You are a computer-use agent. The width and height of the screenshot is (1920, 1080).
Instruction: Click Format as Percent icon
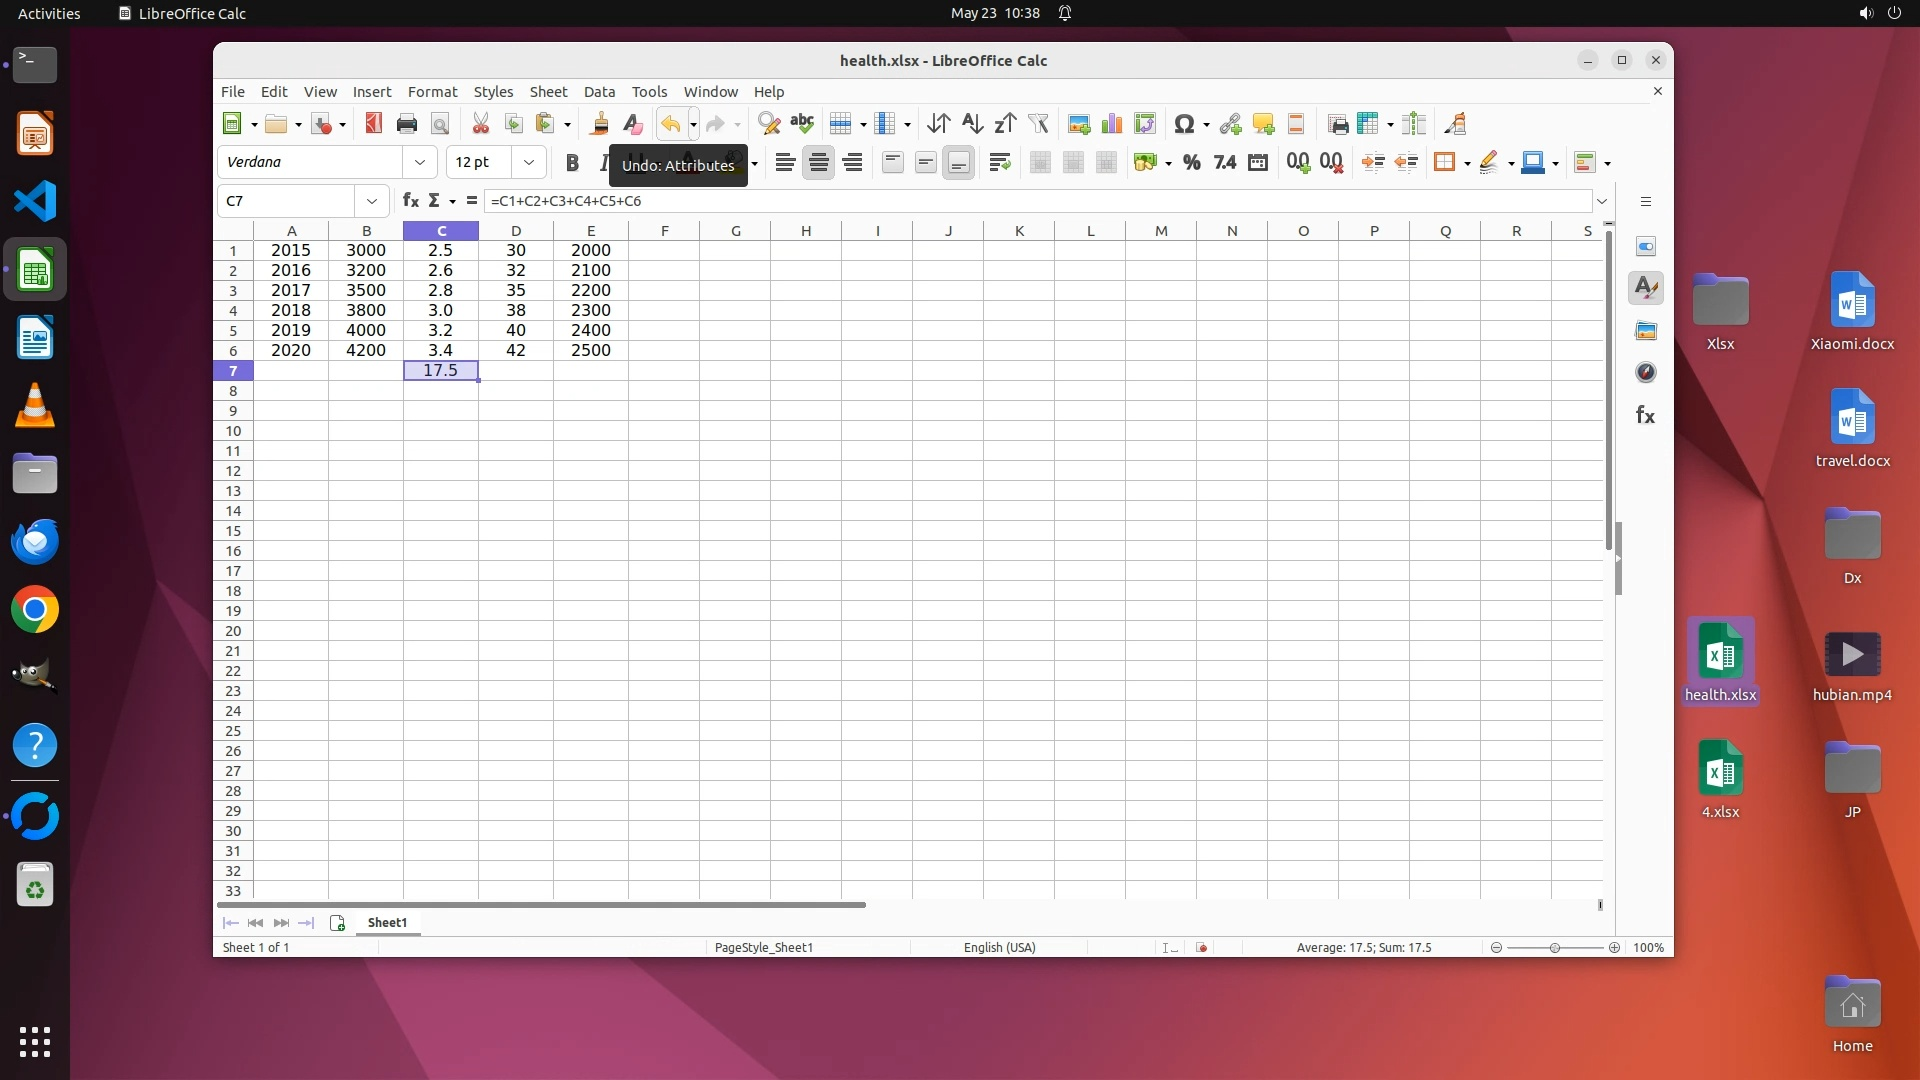tap(1191, 162)
